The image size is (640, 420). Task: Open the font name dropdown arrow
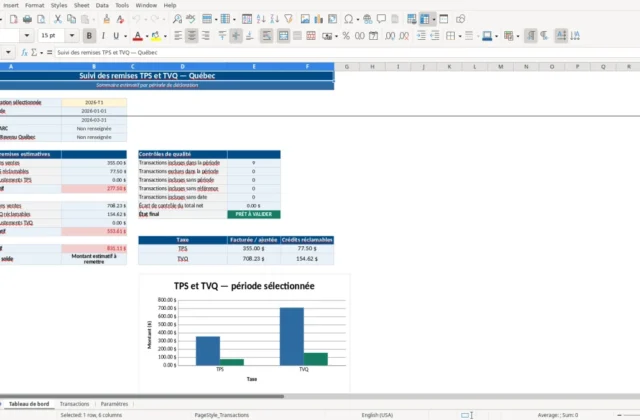click(x=27, y=36)
